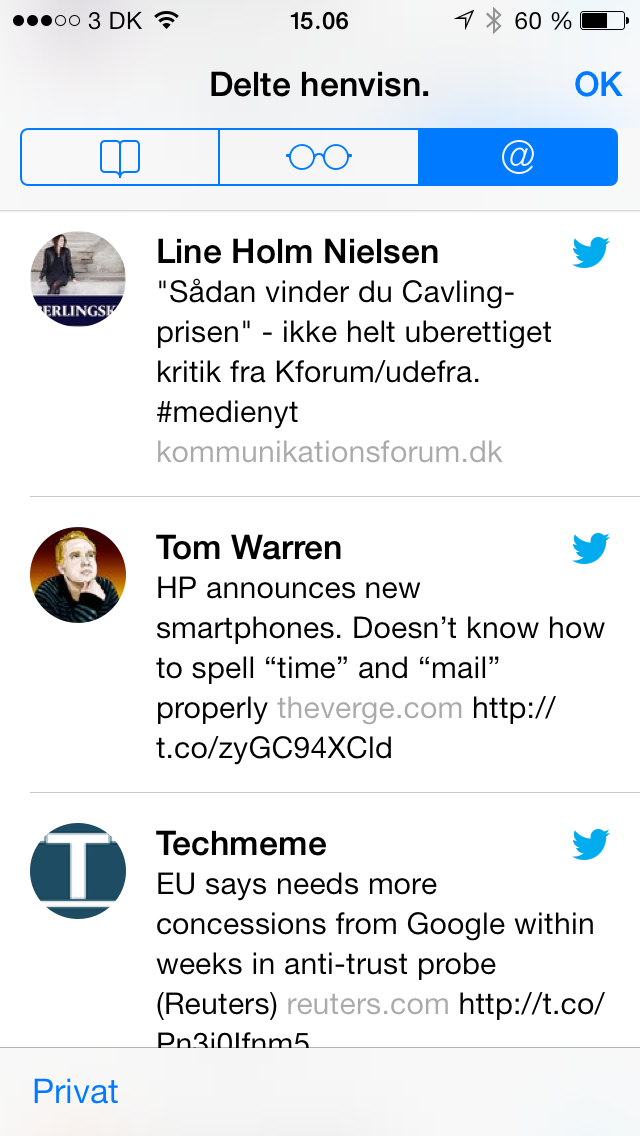Open the reuters.com link
Image resolution: width=640 pixels, height=1136 pixels.
click(x=368, y=1004)
